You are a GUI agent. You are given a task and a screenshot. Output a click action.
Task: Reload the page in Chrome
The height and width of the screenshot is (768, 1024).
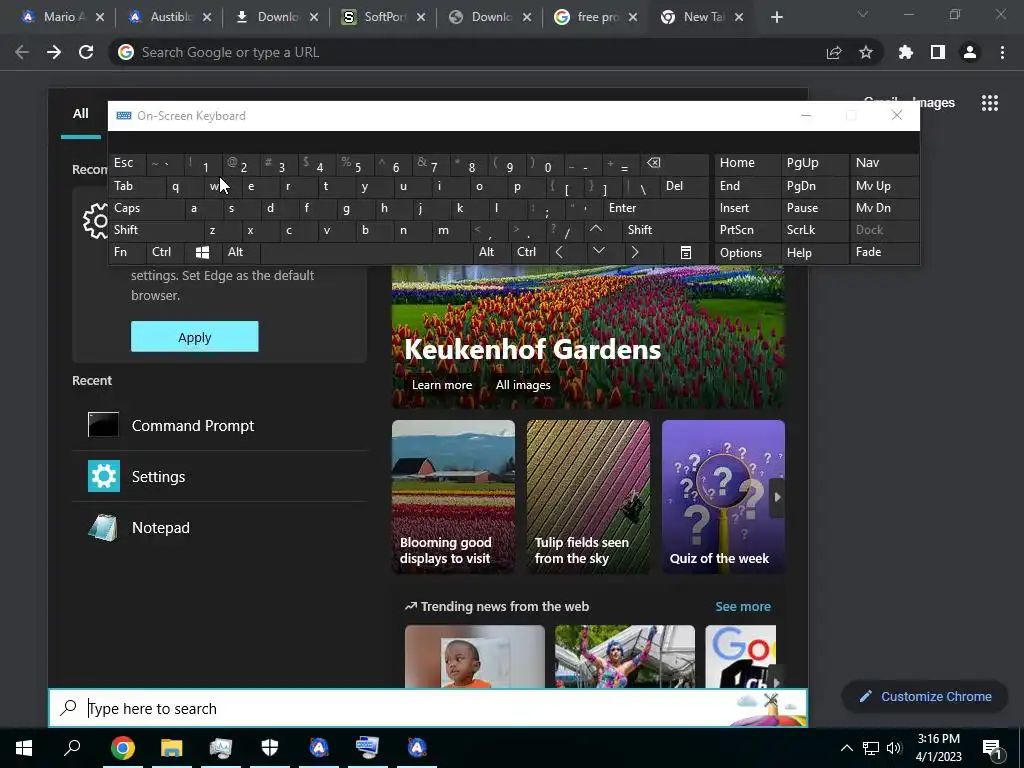[x=86, y=52]
